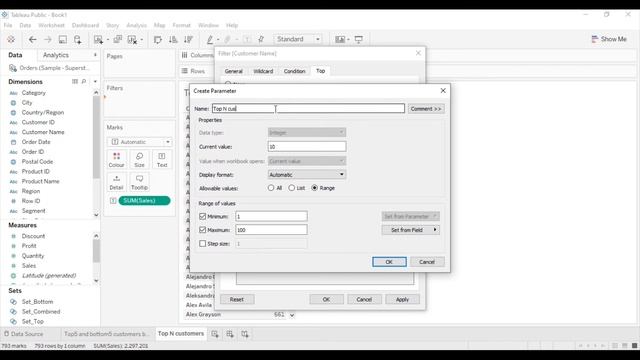Click the SUM(Sales) pill in Marks card
Screen dimensions: 640x360
[144, 200]
